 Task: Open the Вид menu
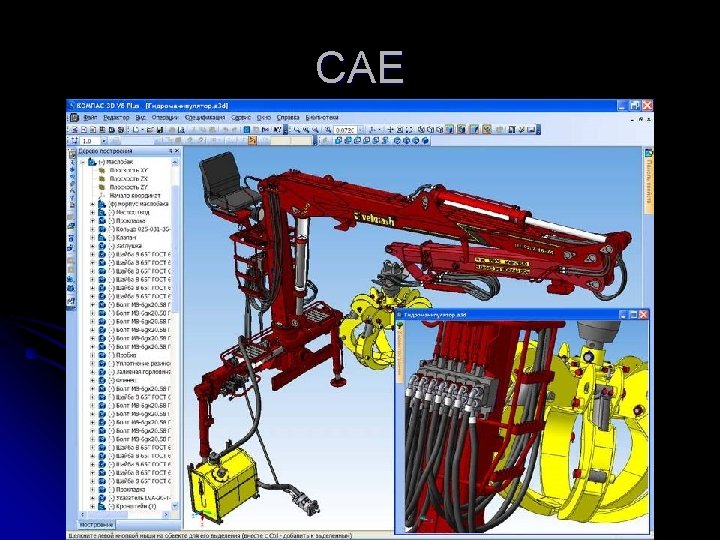pos(141,118)
